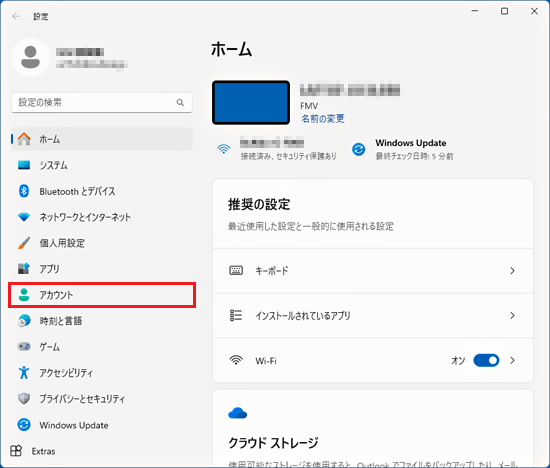
Task: Open プライバシーとセキュリティ category
Action: tap(102, 399)
